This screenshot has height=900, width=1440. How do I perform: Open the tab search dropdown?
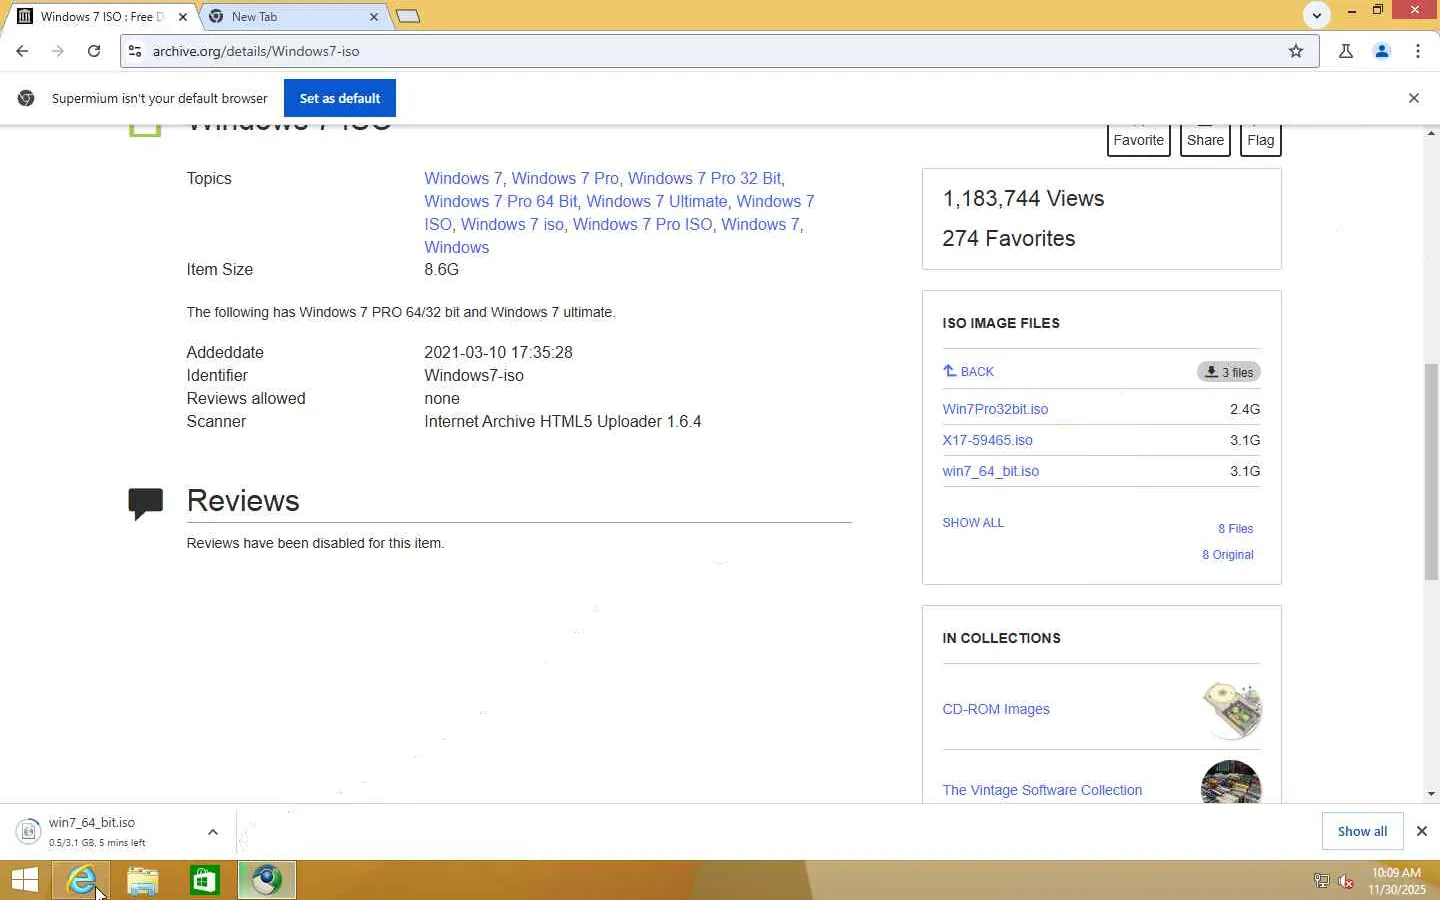(x=1317, y=15)
